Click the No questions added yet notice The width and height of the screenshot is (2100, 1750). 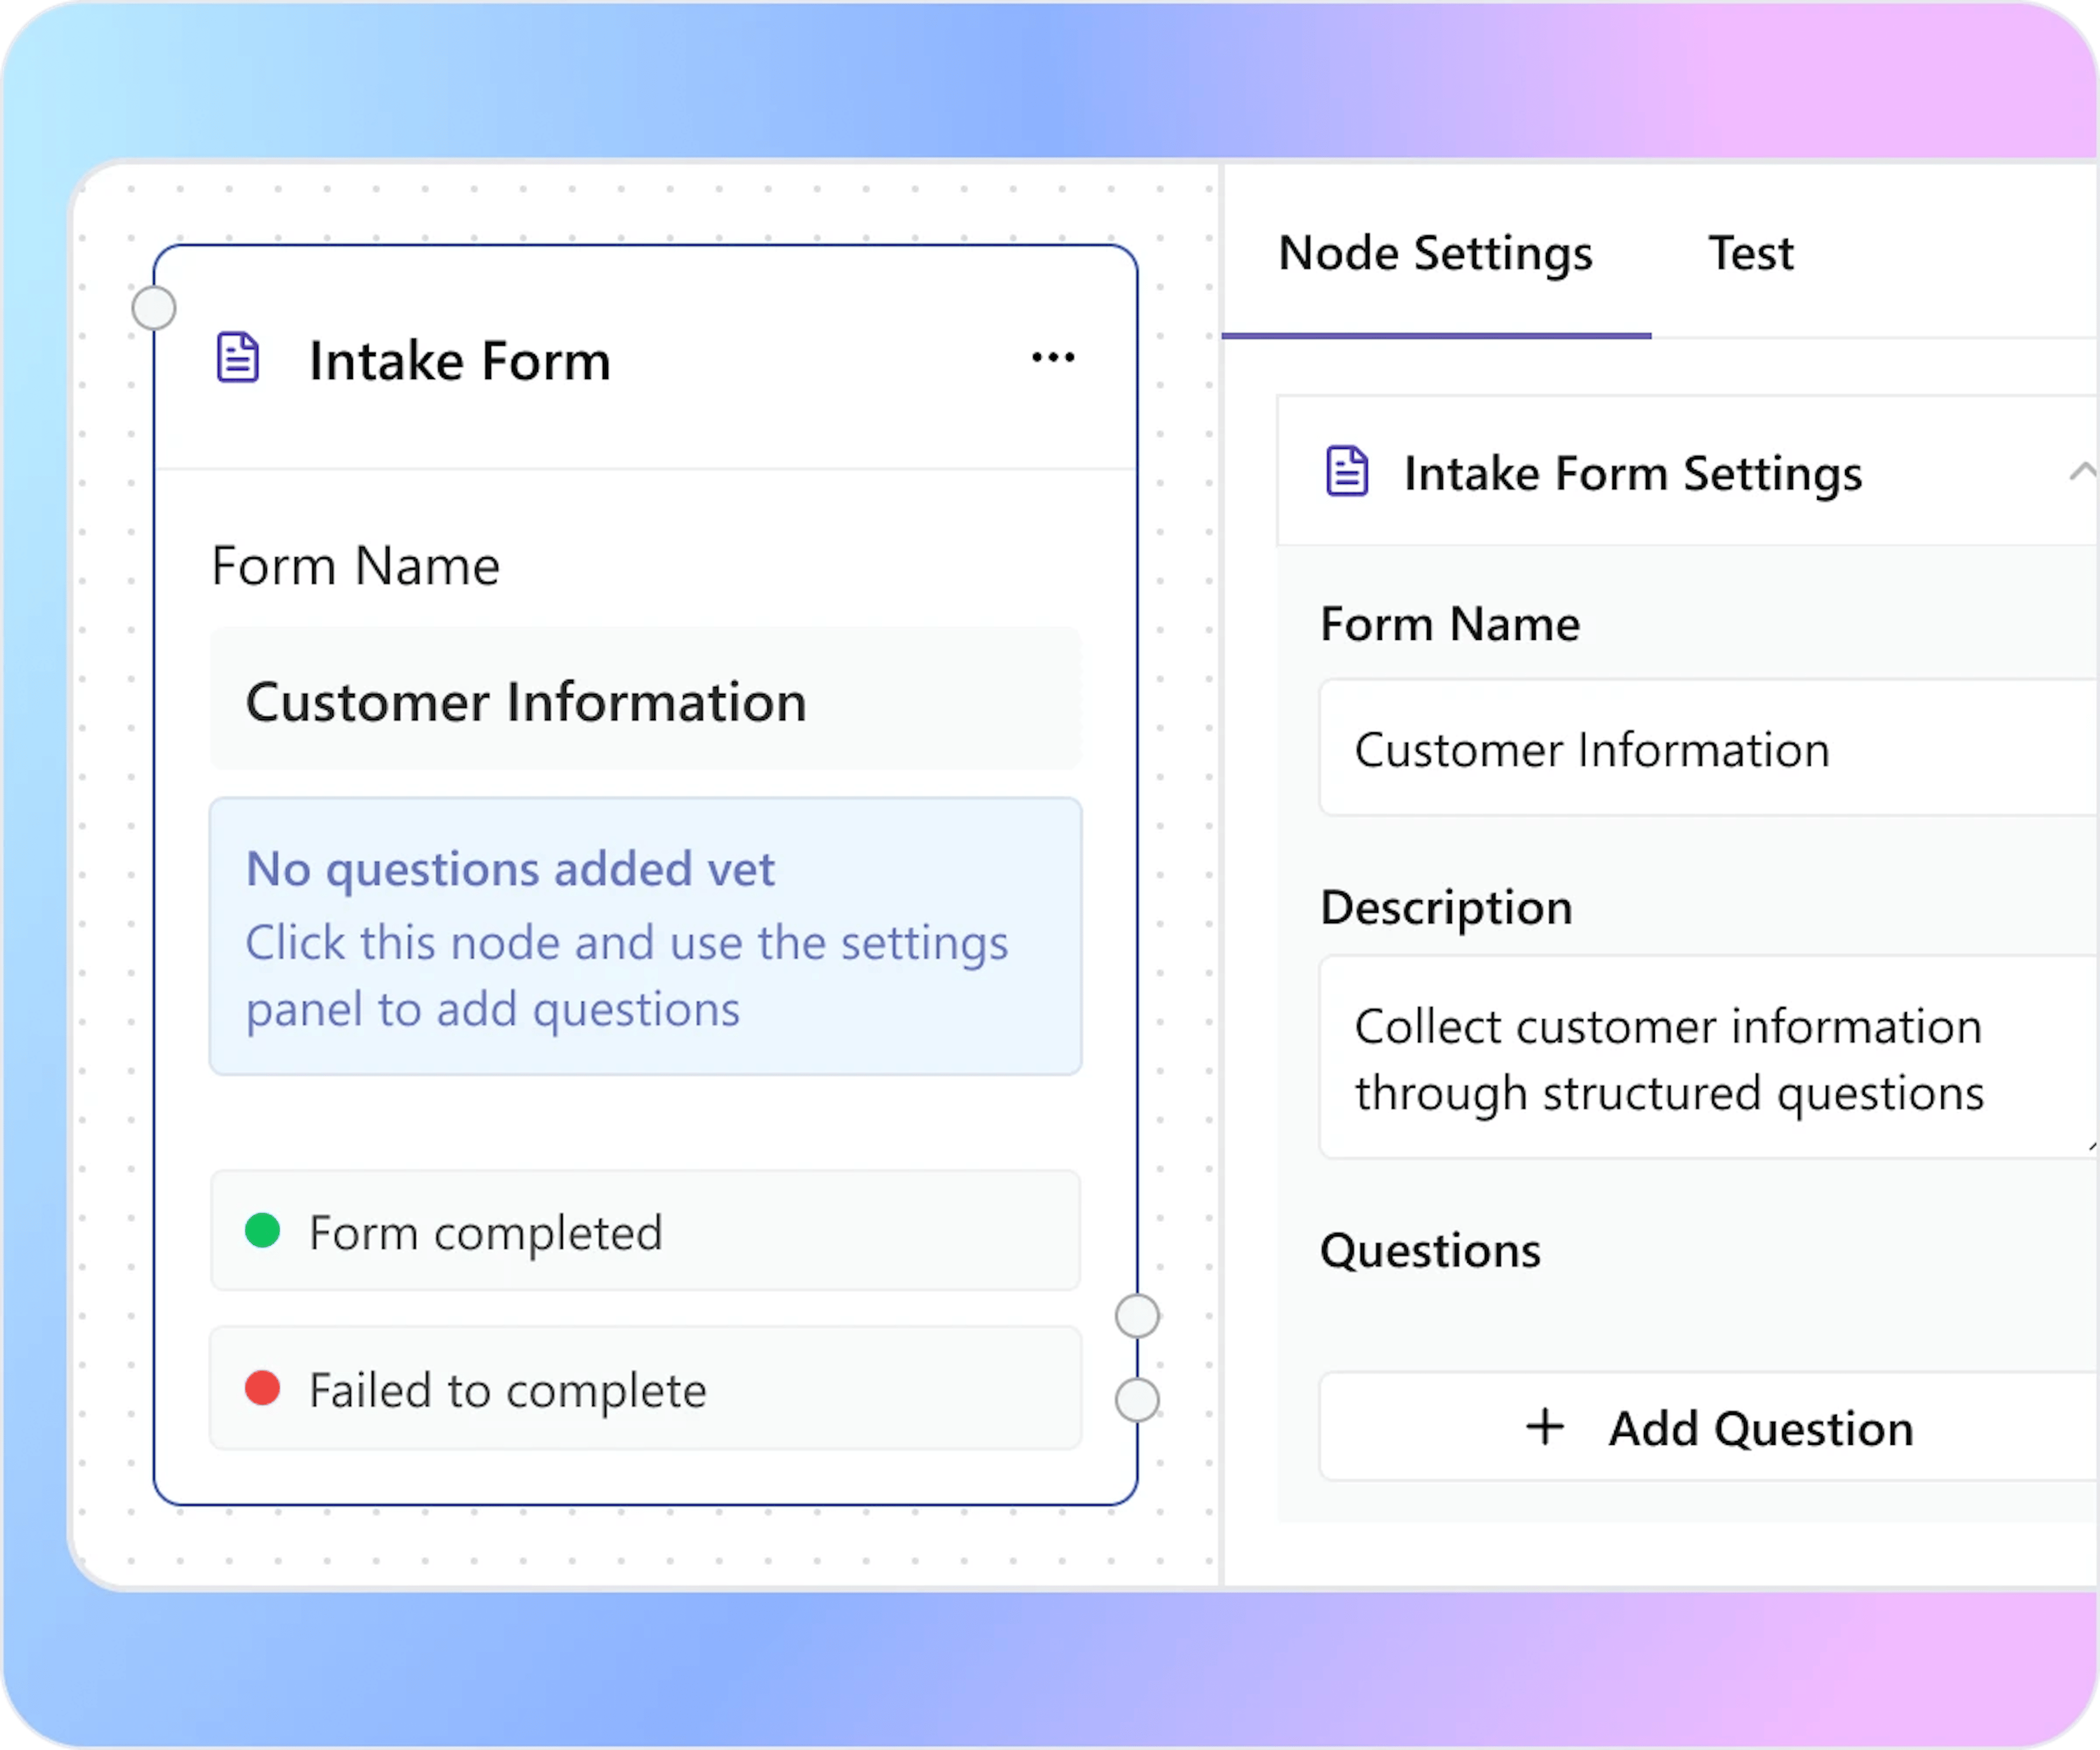click(x=645, y=937)
